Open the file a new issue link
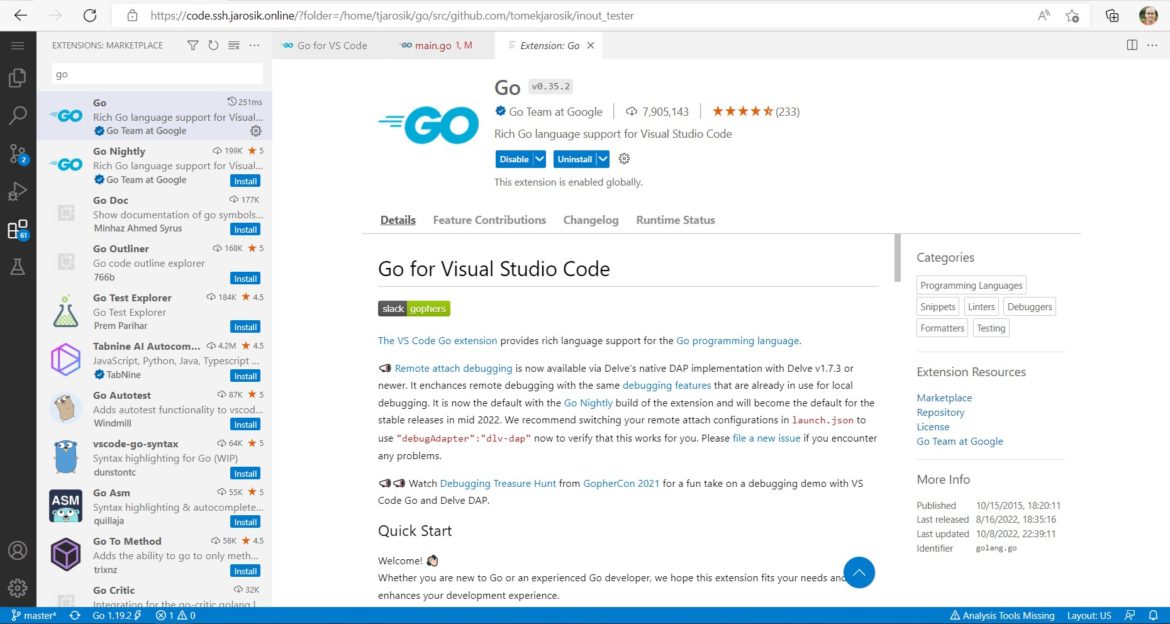The height and width of the screenshot is (624, 1170). coord(766,437)
